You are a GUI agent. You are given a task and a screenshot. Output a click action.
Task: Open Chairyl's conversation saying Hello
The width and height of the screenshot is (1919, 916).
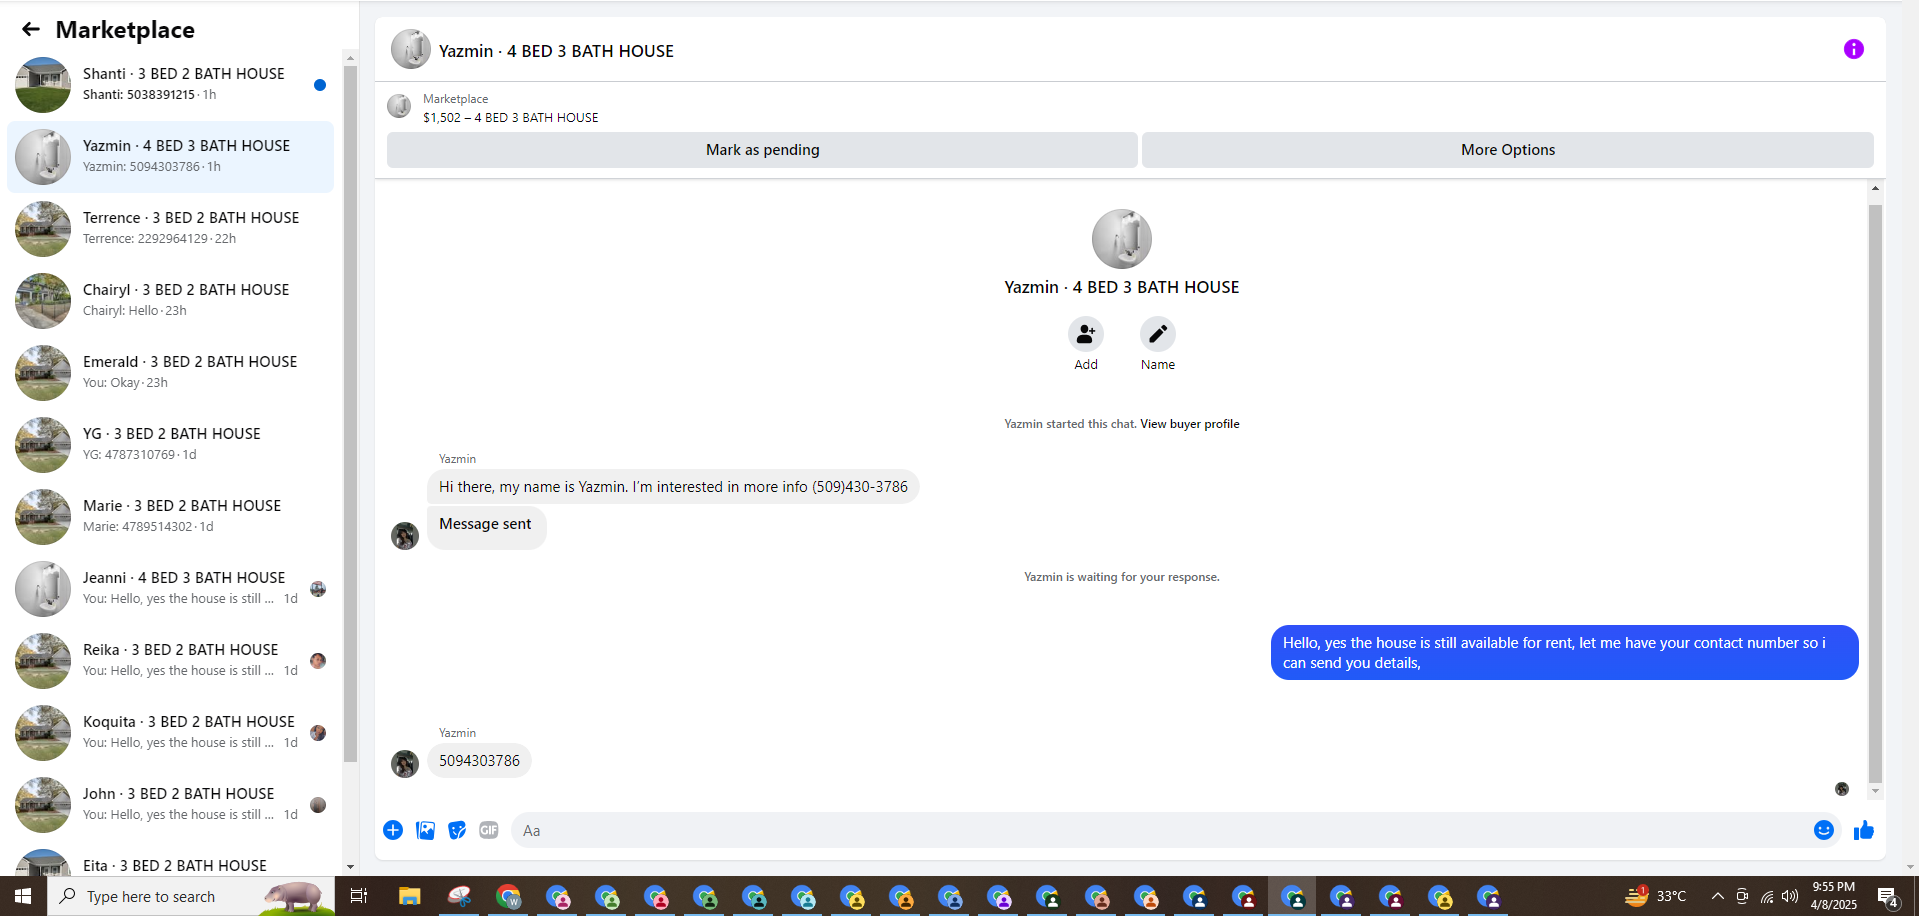coord(171,301)
